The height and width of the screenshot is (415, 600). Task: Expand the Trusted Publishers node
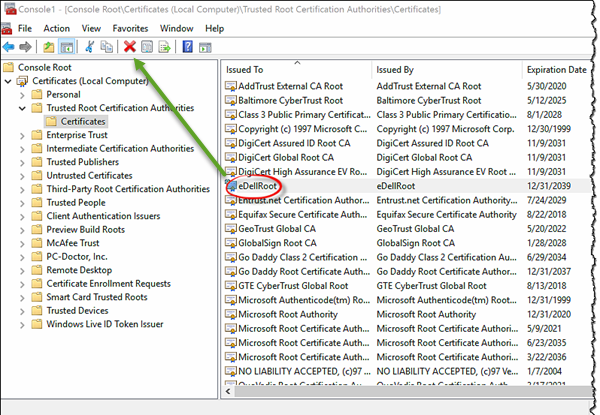[x=22, y=162]
